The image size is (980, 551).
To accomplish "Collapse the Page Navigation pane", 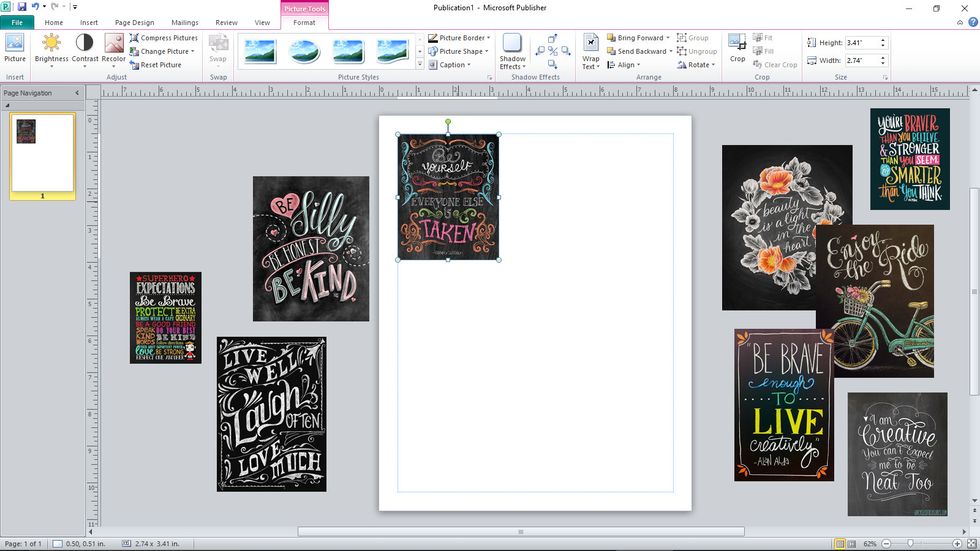I will click(78, 93).
